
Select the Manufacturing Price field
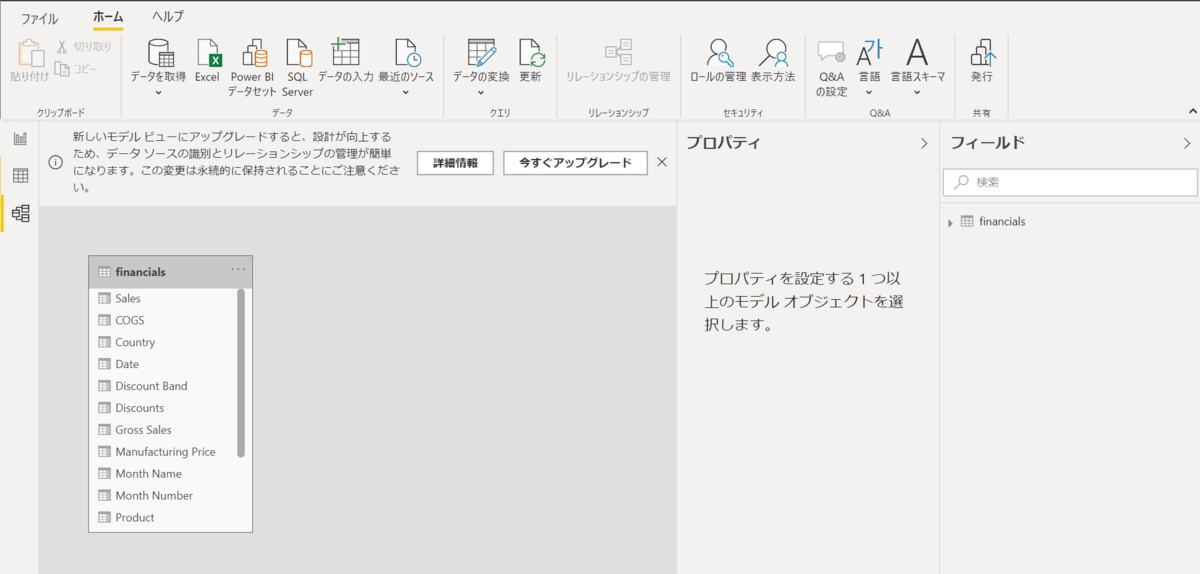(165, 452)
